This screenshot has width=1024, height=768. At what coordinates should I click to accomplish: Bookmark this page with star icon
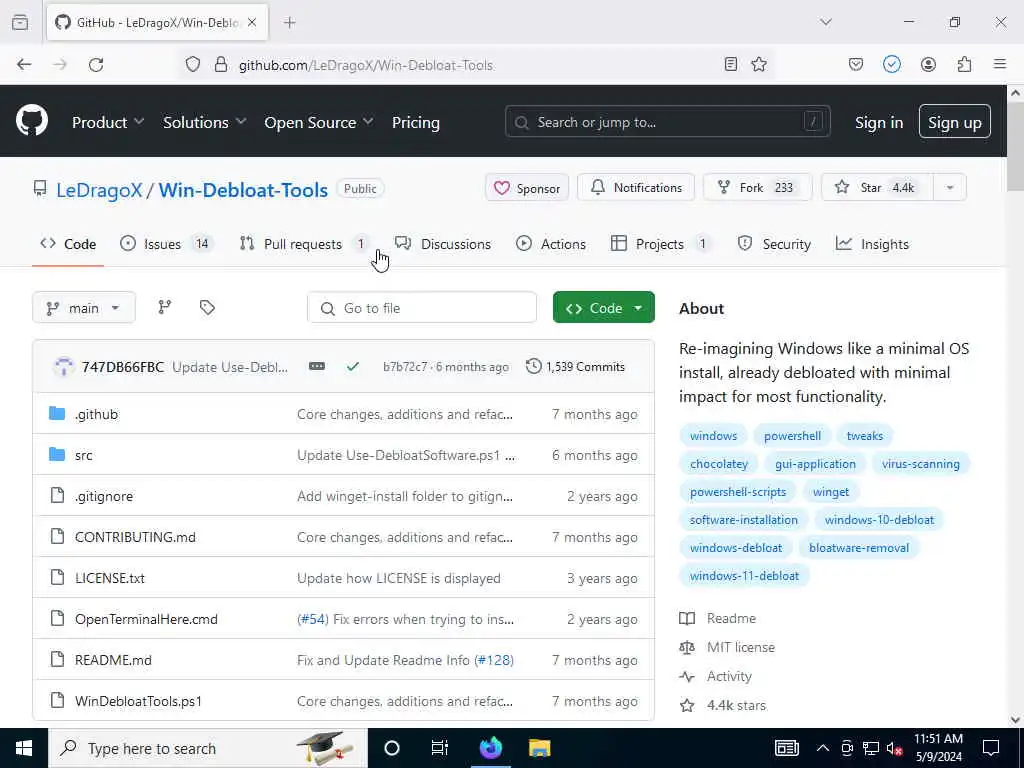click(x=759, y=64)
